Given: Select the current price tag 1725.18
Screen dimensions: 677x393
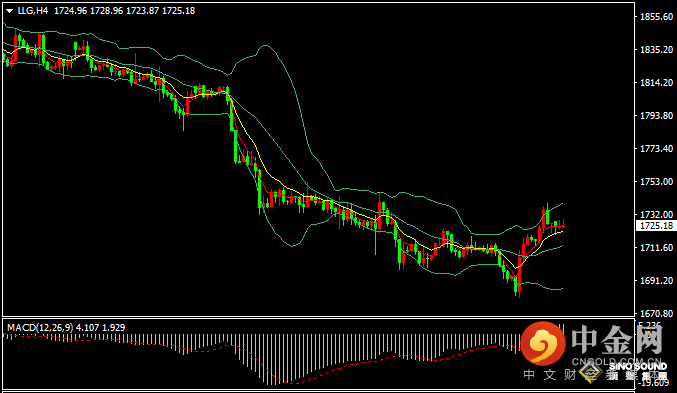Looking at the screenshot, I should (x=656, y=226).
